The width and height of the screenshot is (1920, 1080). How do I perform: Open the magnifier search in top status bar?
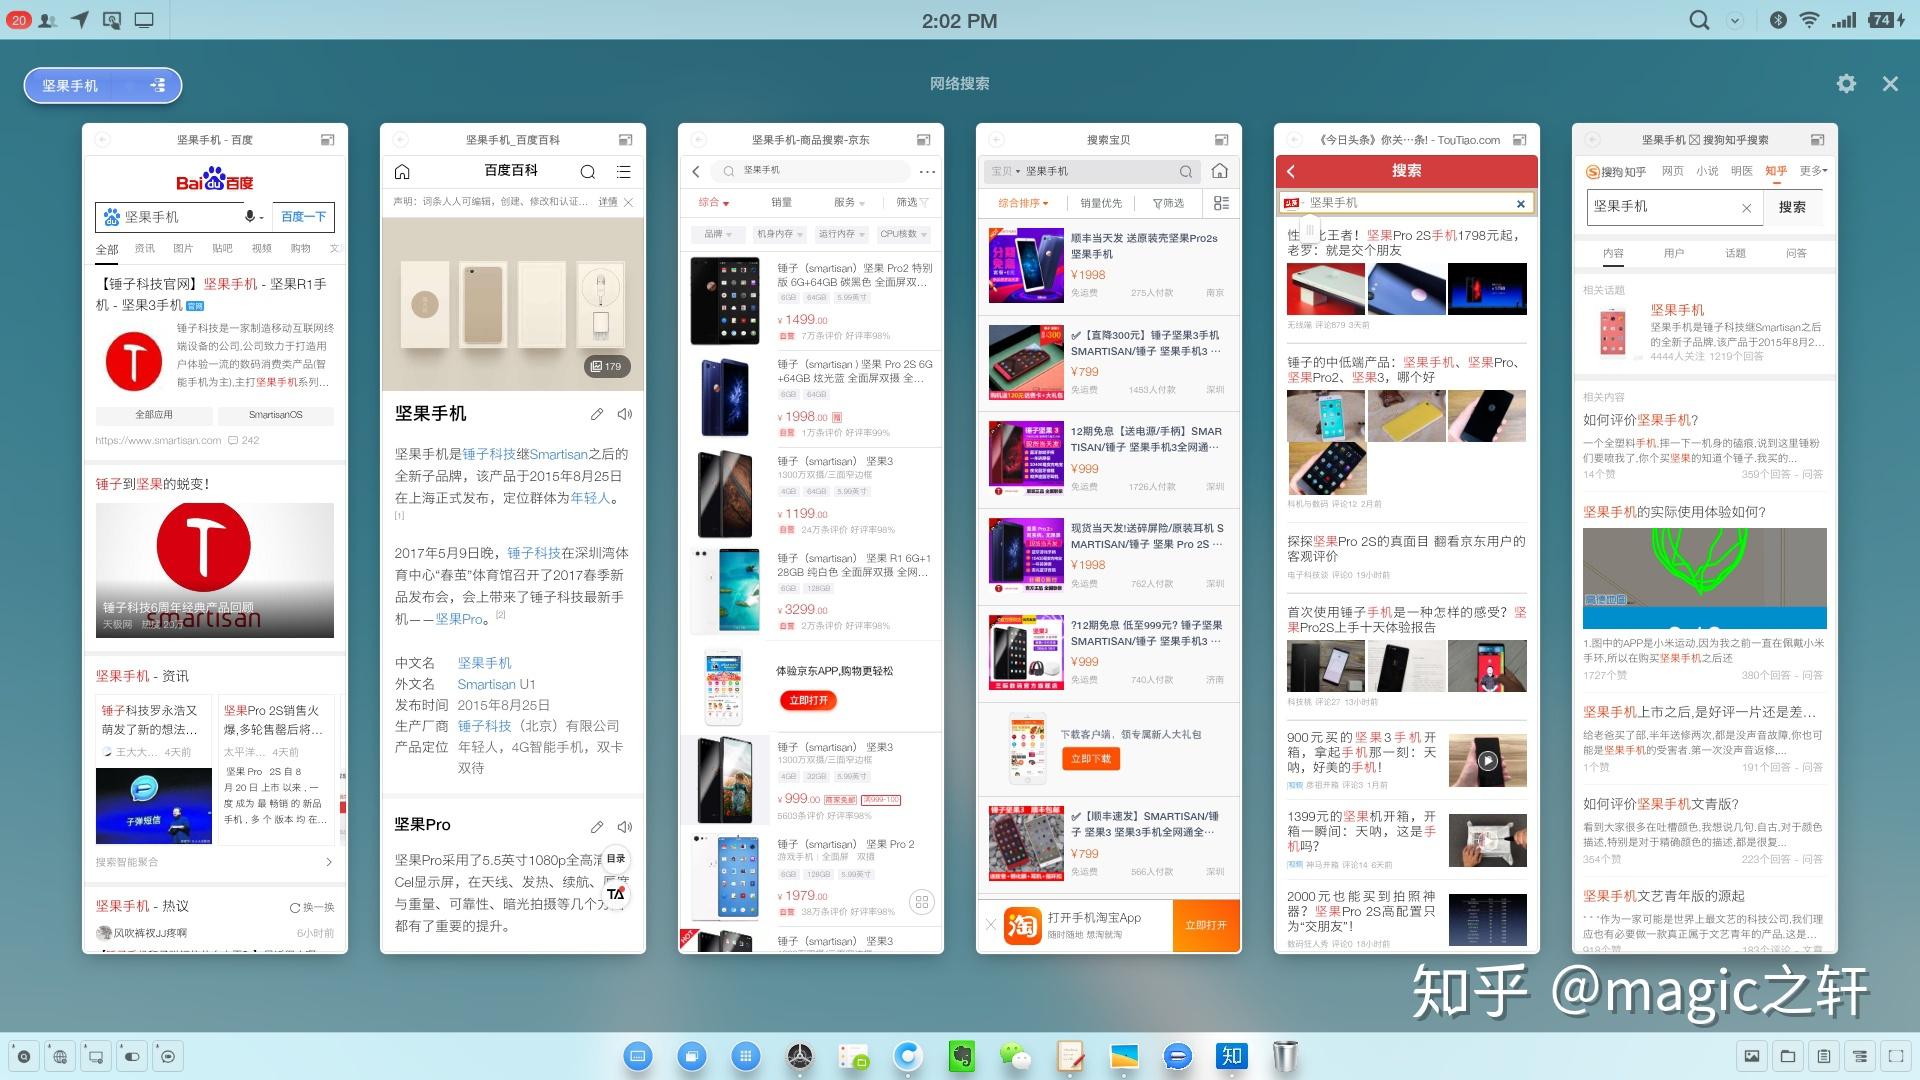click(1699, 20)
